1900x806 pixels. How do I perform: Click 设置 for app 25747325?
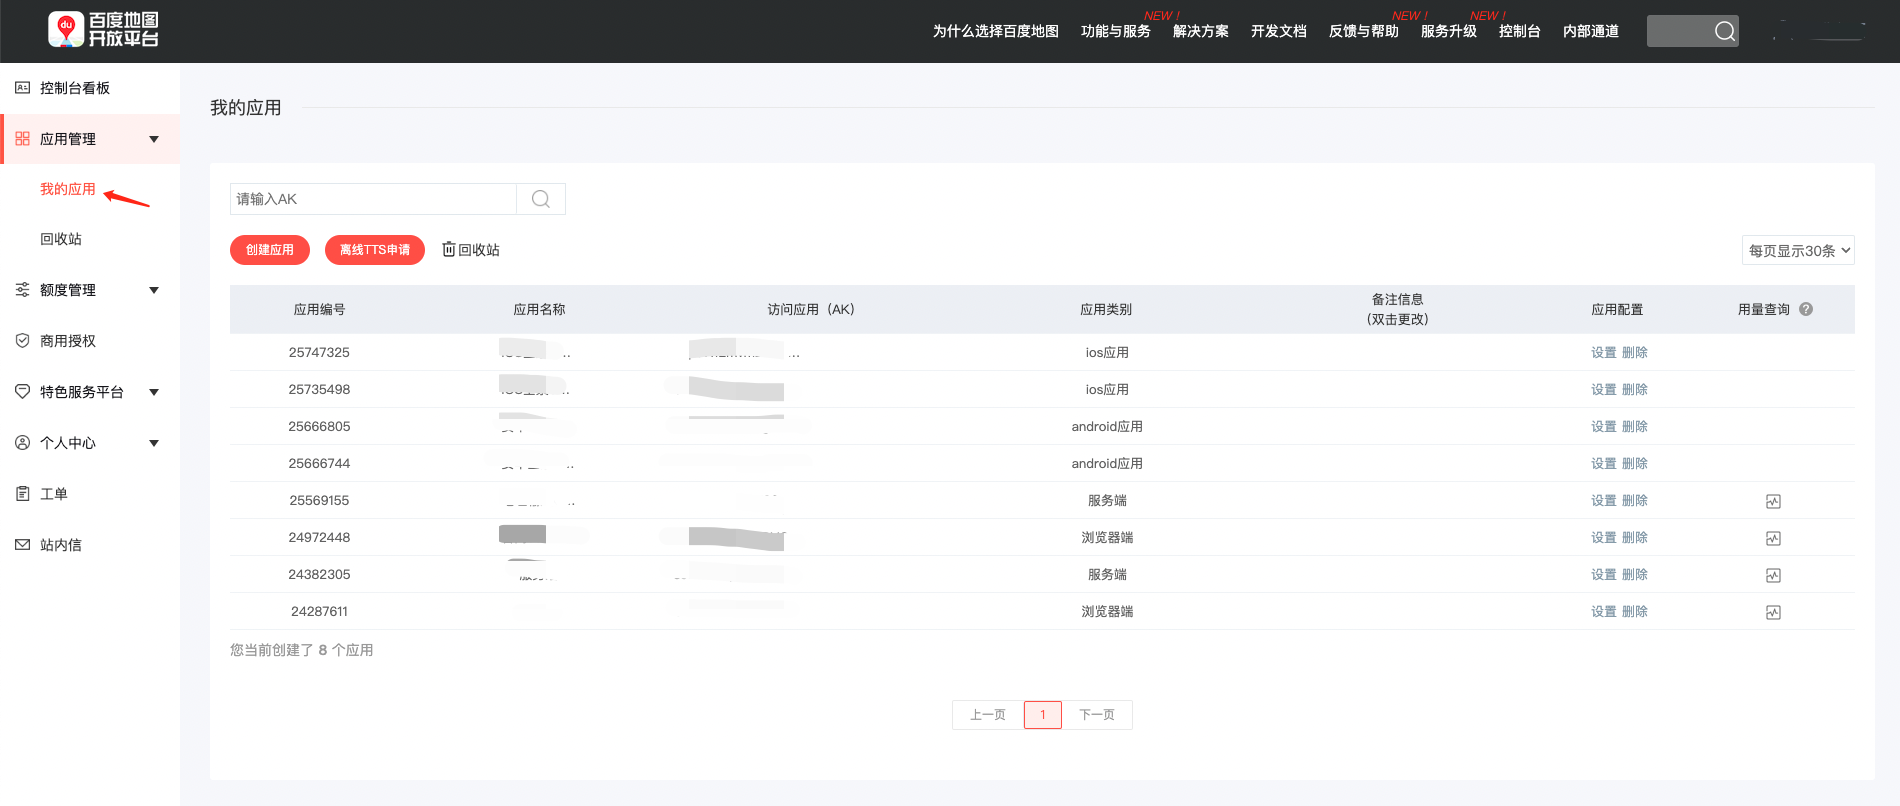1603,352
